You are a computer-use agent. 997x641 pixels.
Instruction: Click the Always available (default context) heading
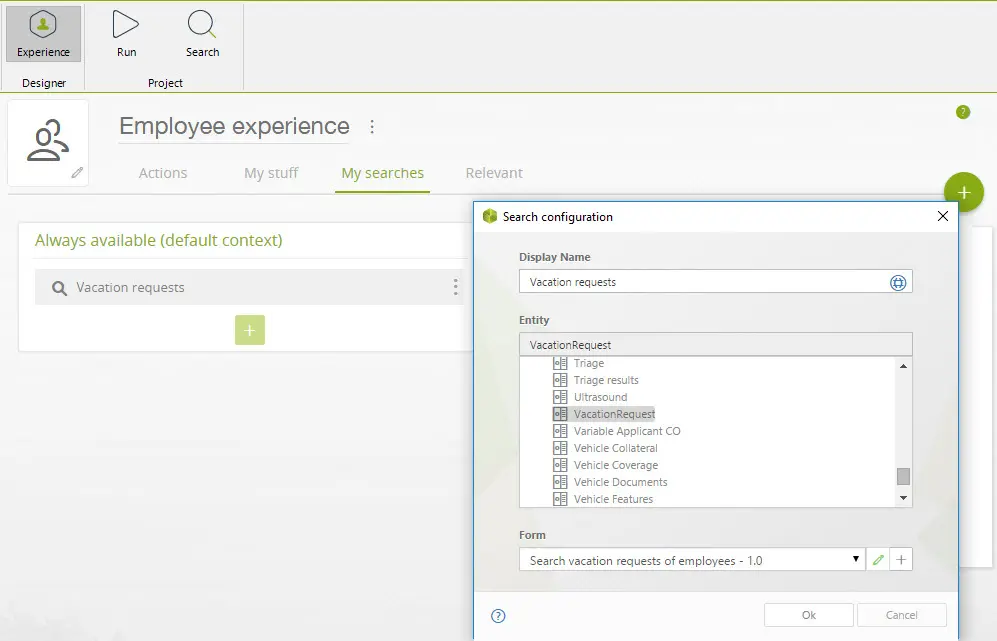point(158,240)
